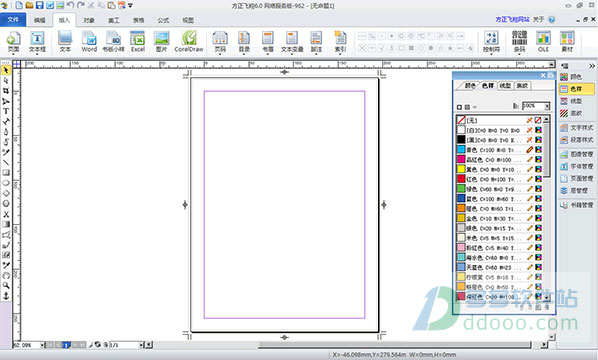Select the Hand pan tool in toolbox
598x360 pixels.
pos(6,275)
